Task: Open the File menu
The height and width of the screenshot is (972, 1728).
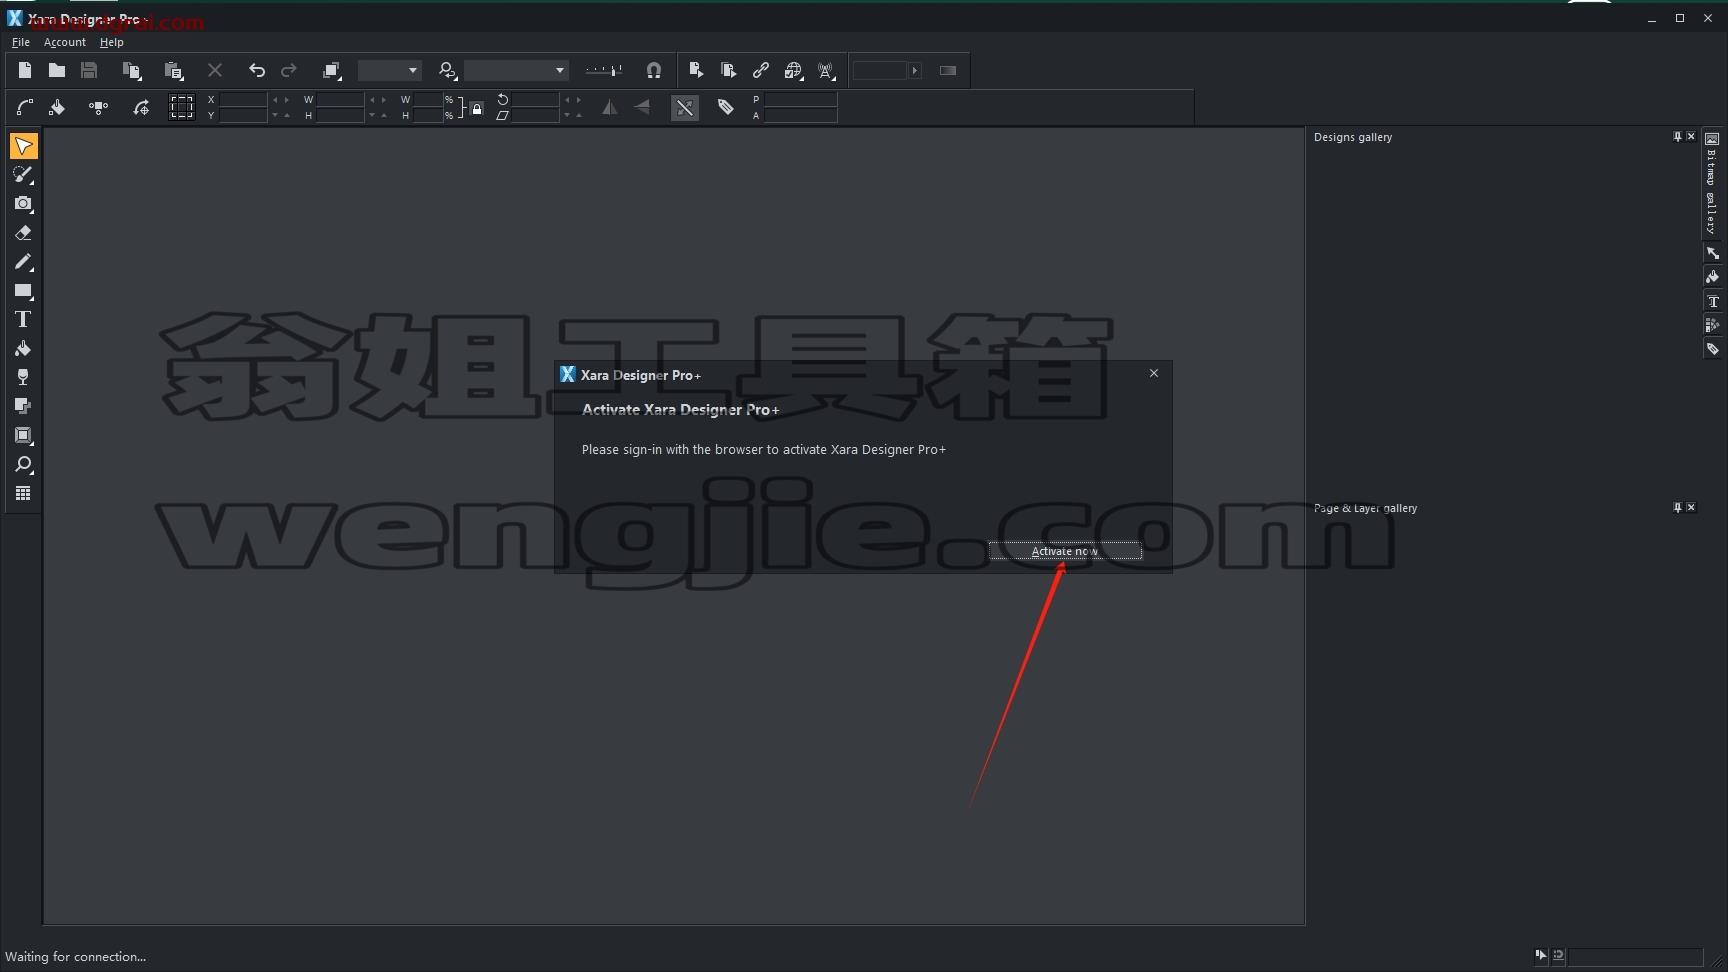Action: point(20,42)
